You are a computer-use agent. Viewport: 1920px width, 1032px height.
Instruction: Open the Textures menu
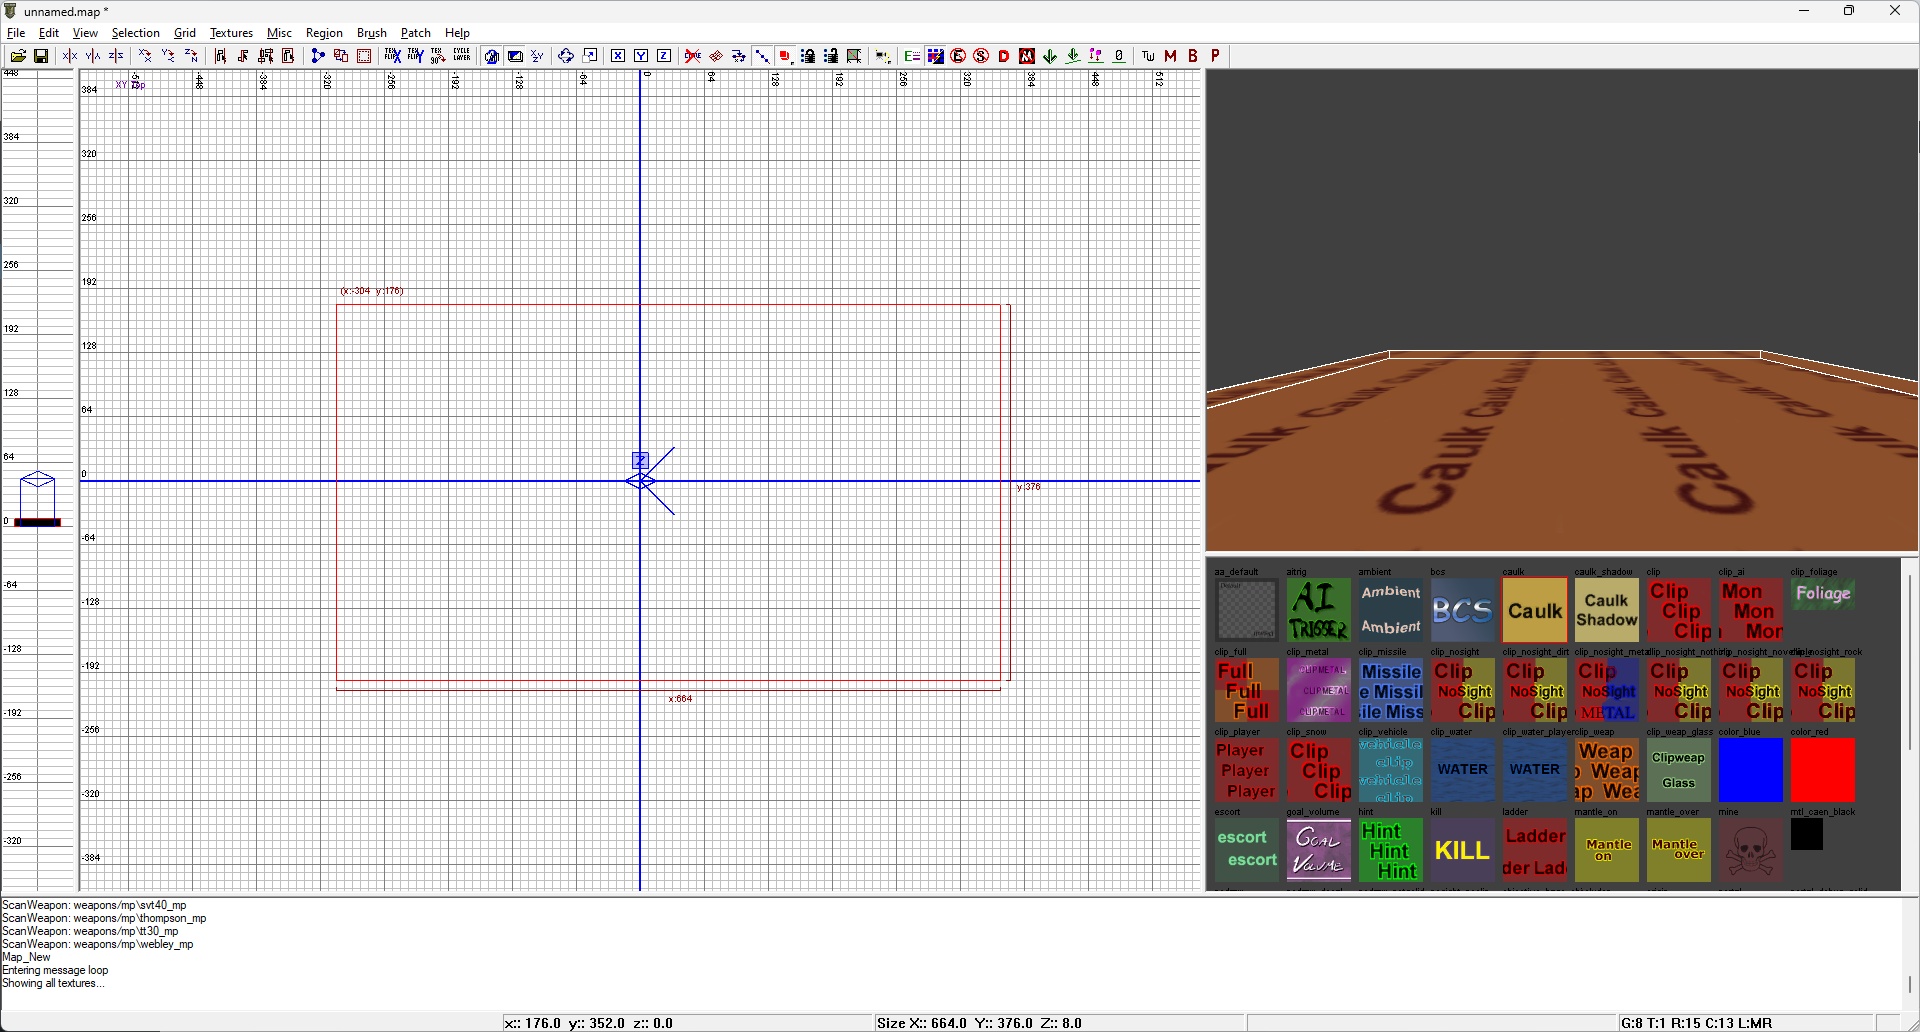(231, 33)
